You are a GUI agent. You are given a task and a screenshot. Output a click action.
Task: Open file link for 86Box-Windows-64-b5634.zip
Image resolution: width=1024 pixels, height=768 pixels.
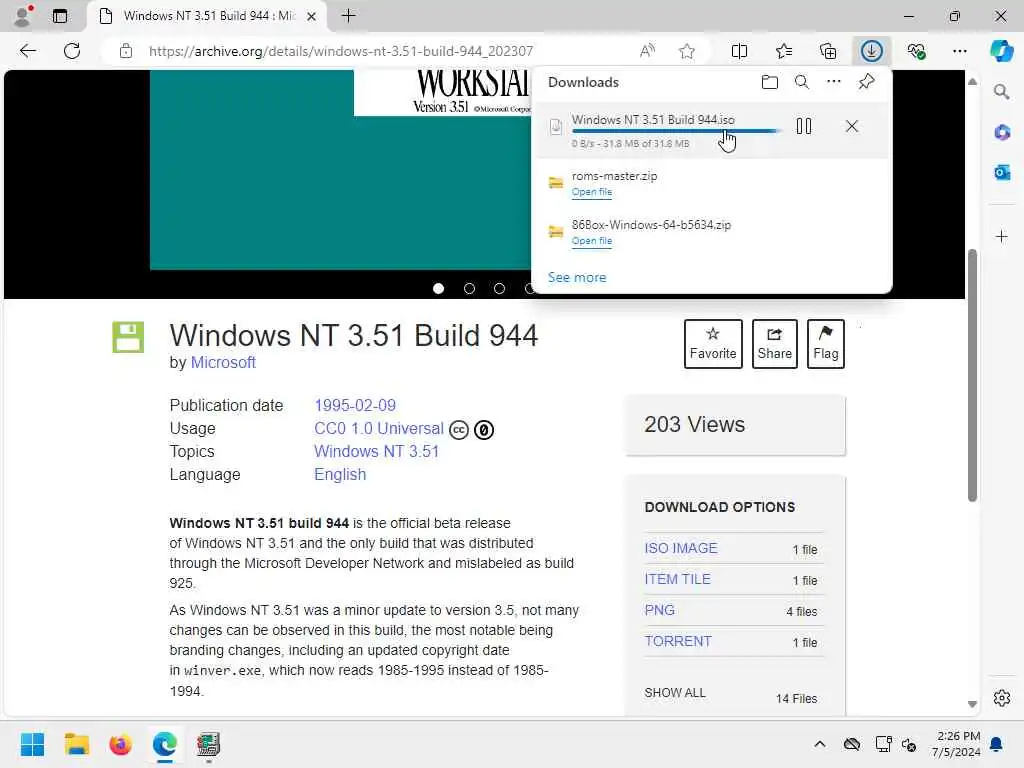[592, 241]
